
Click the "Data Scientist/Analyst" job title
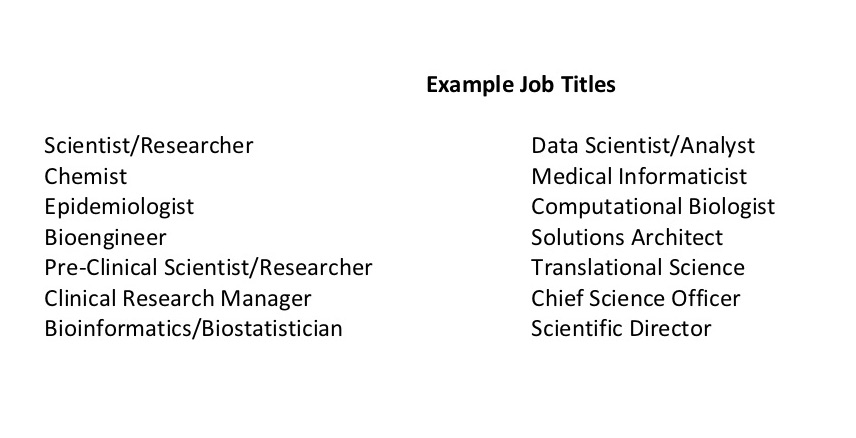point(643,146)
